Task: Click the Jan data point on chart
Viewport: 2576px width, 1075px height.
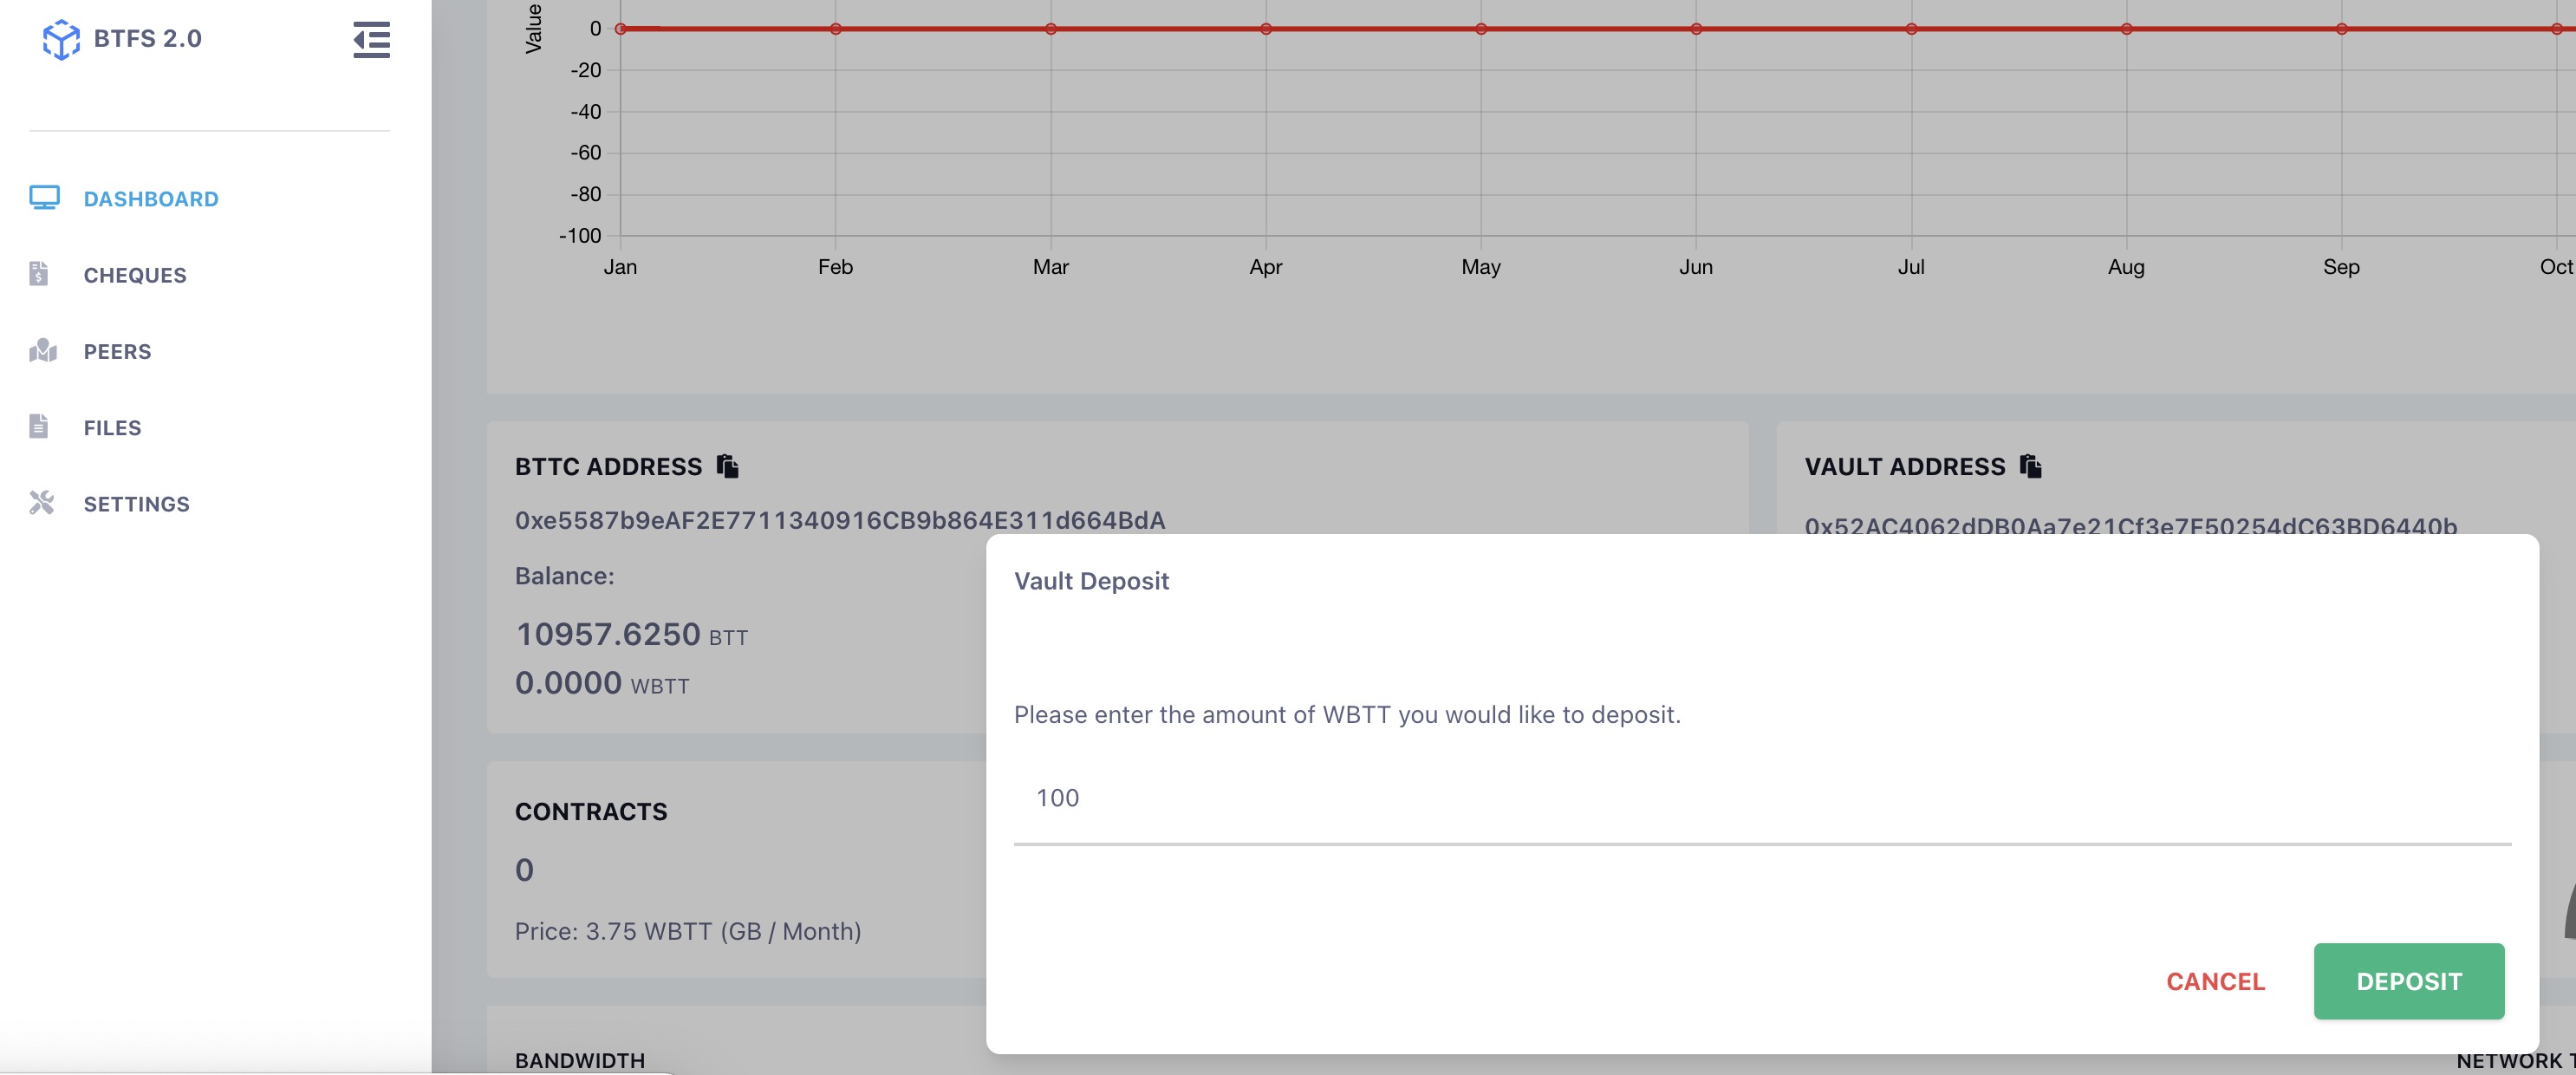Action: pos(621,29)
